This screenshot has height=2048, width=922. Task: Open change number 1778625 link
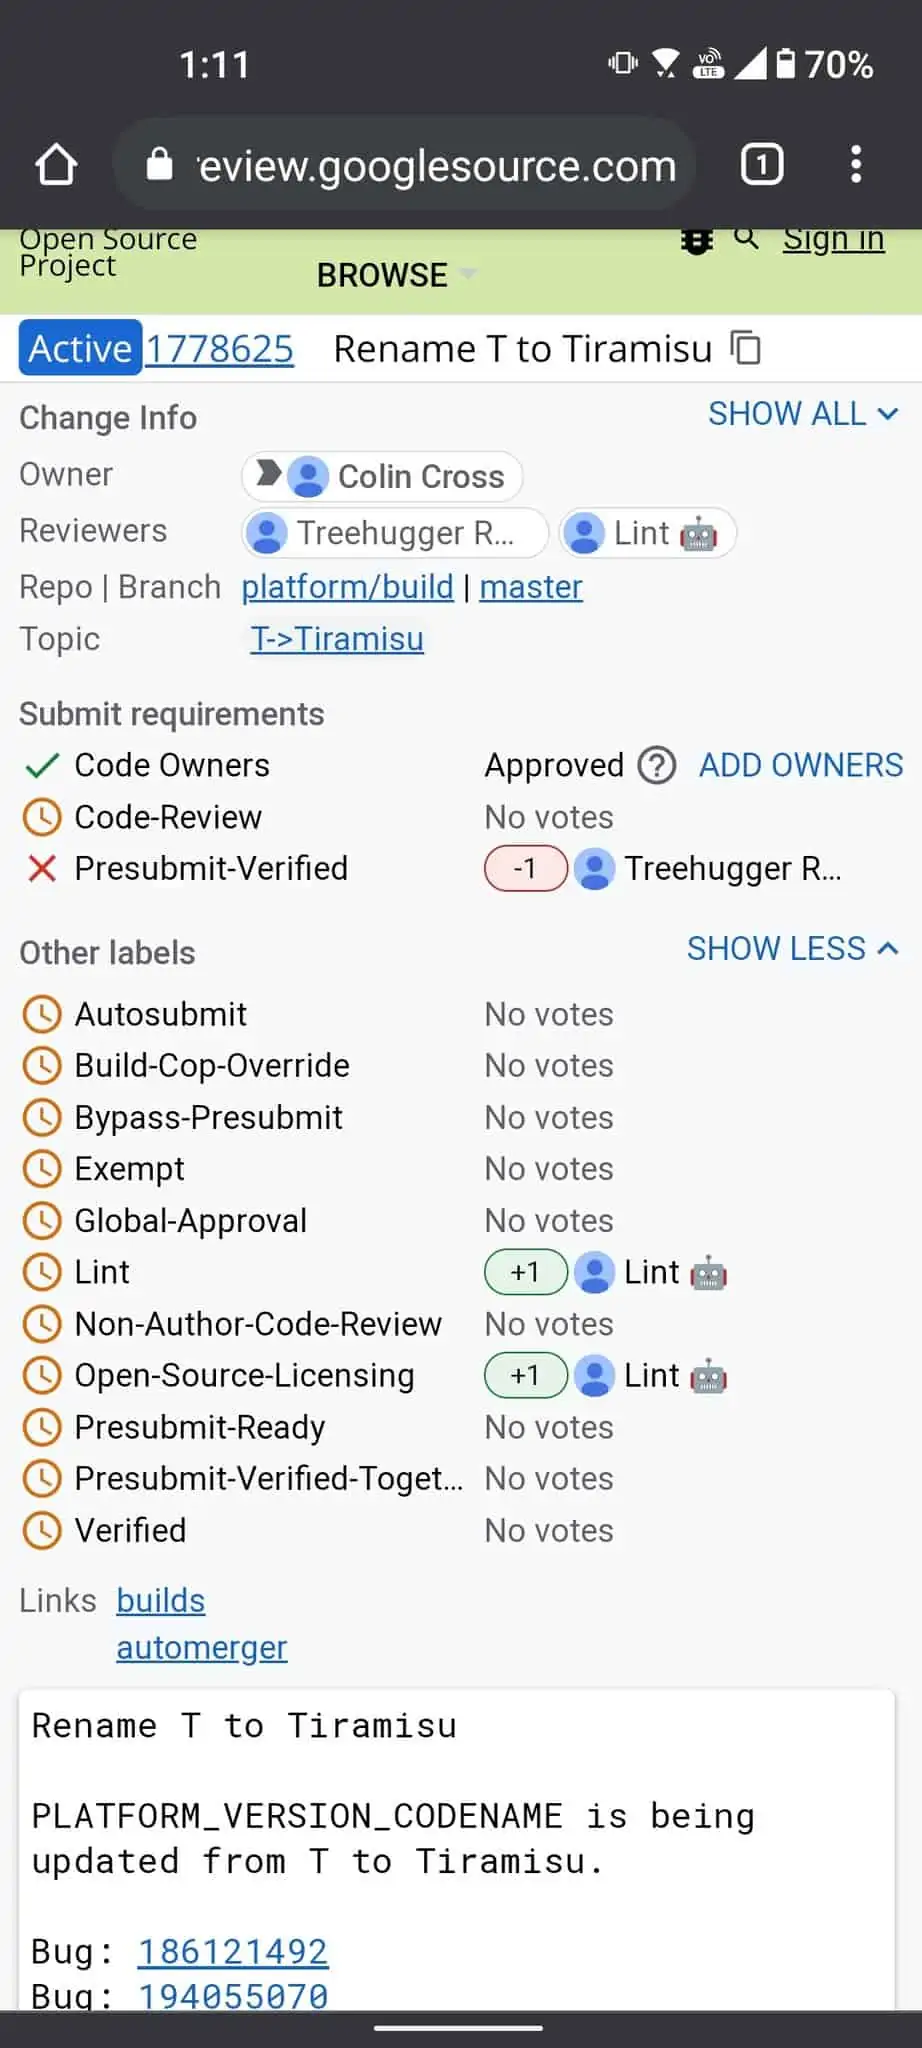tap(219, 349)
